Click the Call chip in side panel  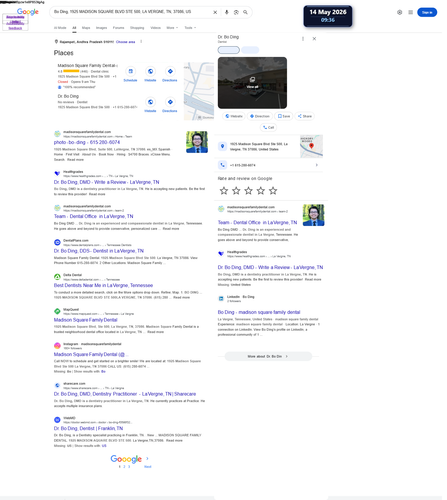click(268, 127)
